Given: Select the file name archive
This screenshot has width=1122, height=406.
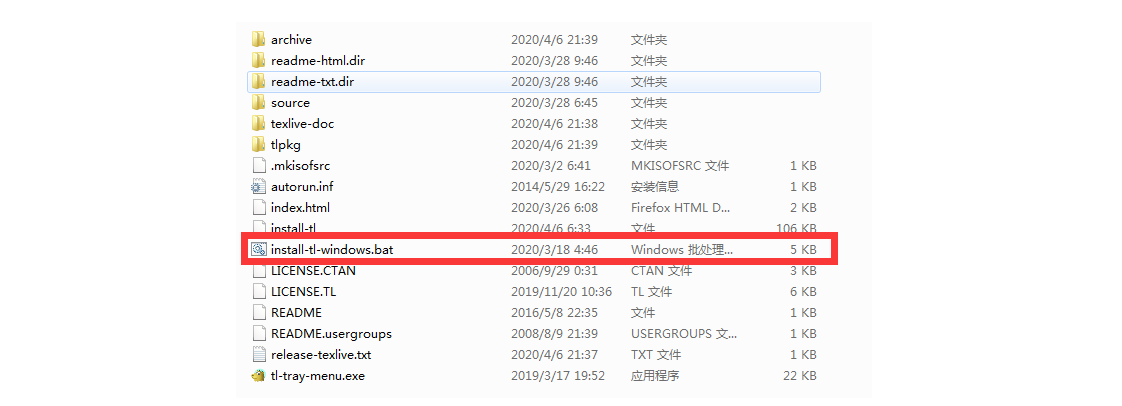Looking at the screenshot, I should [291, 39].
